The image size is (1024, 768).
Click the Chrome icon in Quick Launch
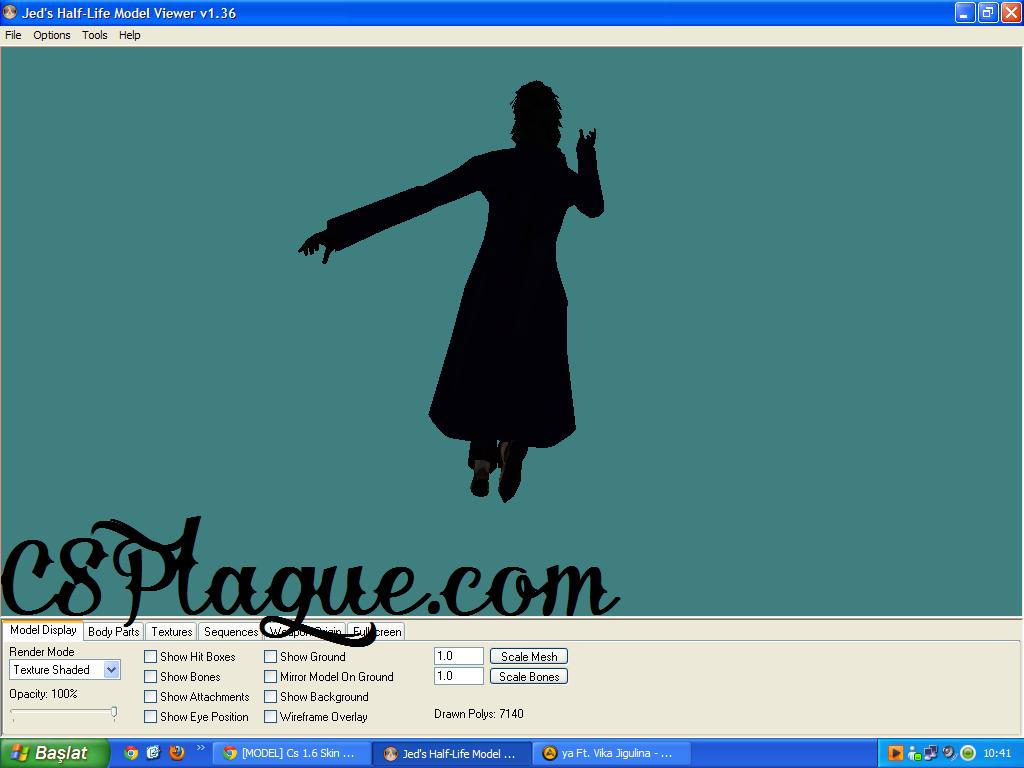click(131, 753)
